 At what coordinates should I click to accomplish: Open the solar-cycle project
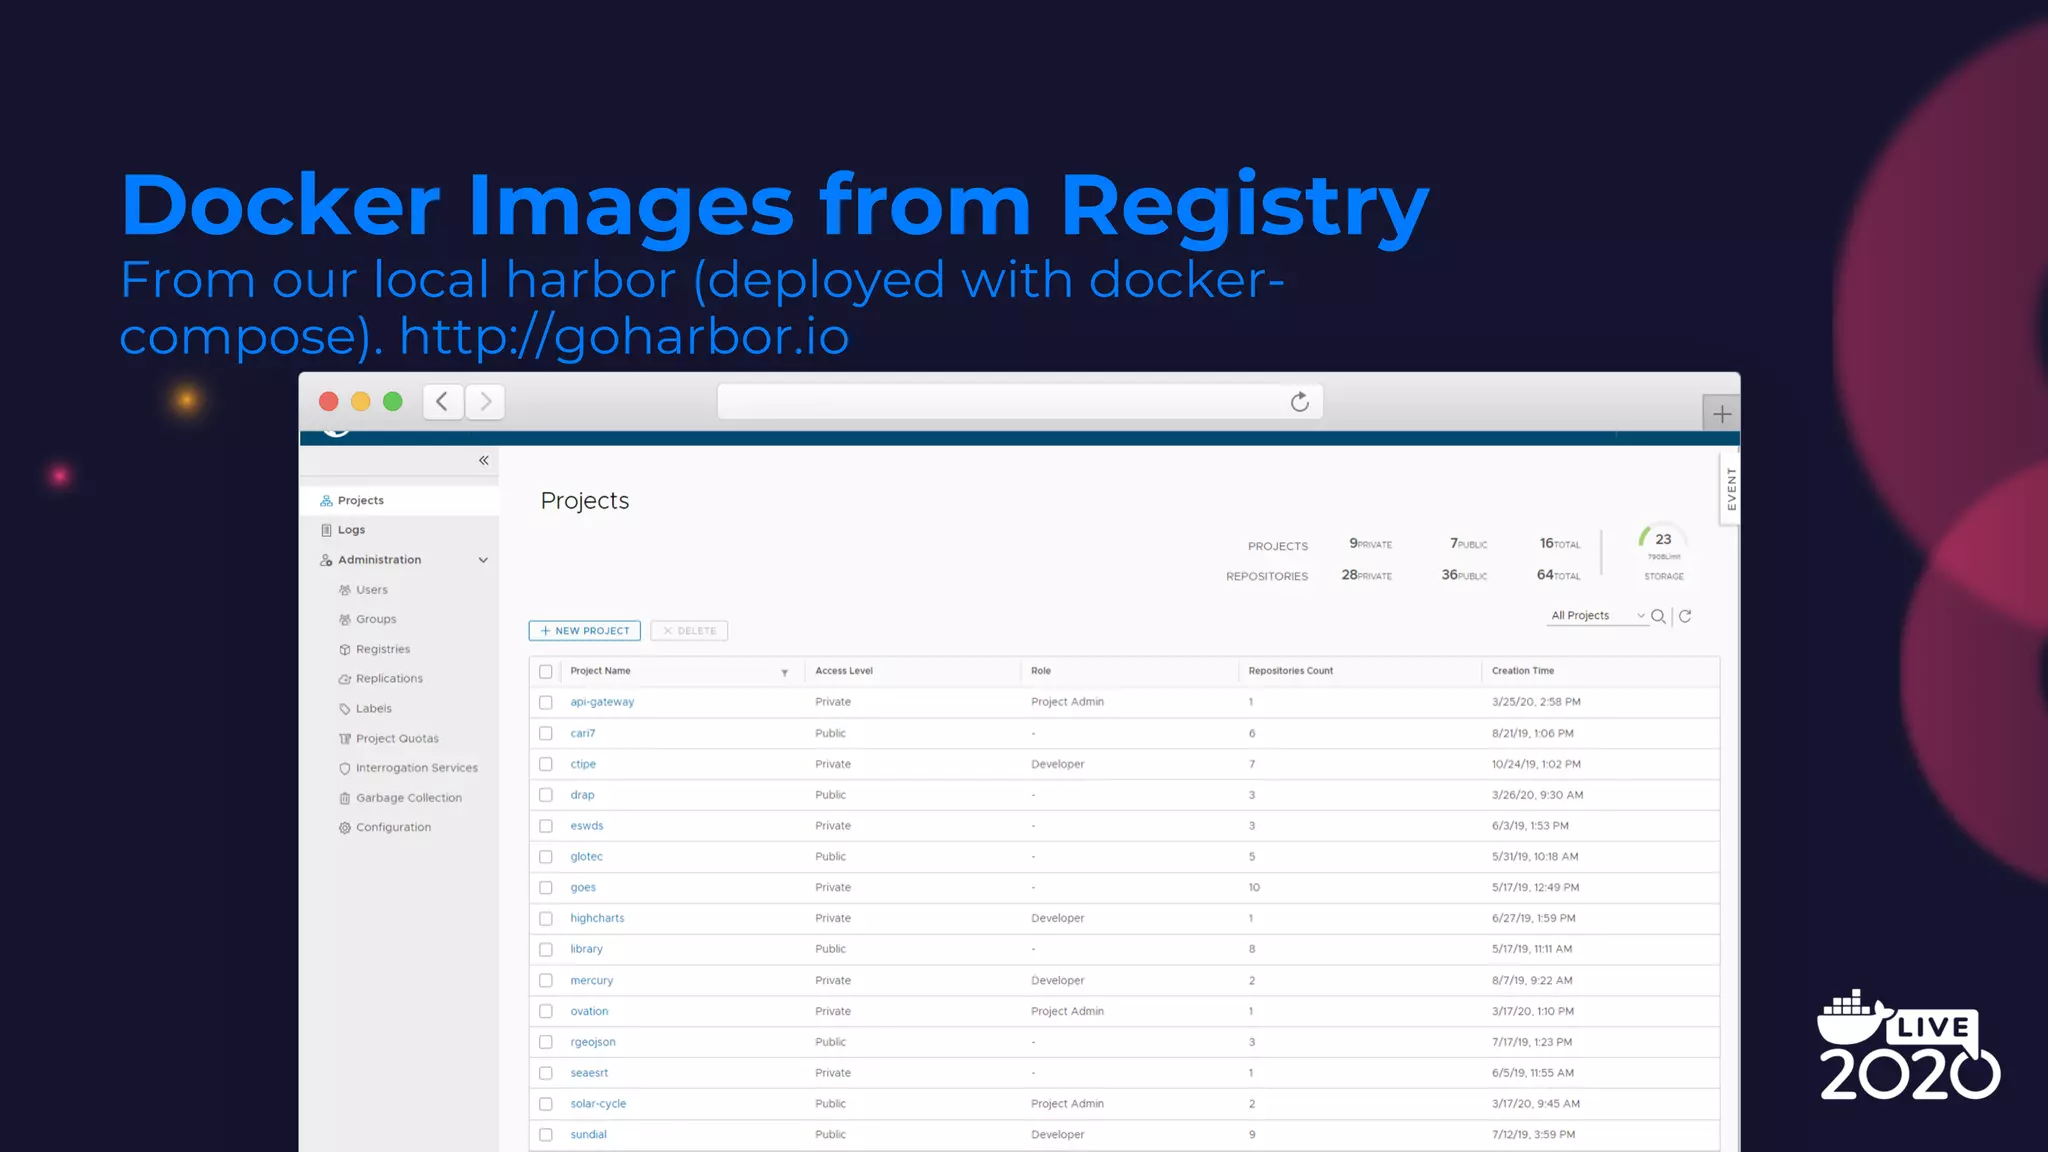pos(598,1104)
